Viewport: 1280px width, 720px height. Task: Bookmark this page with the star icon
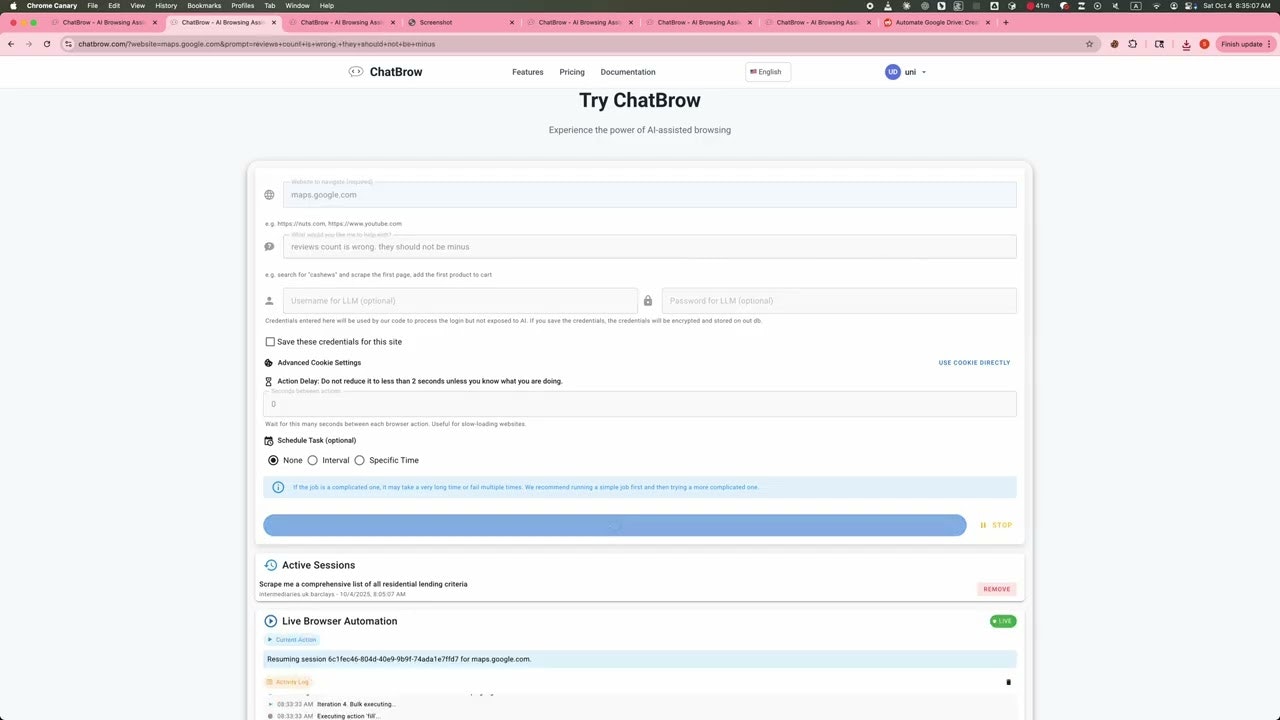1089,44
